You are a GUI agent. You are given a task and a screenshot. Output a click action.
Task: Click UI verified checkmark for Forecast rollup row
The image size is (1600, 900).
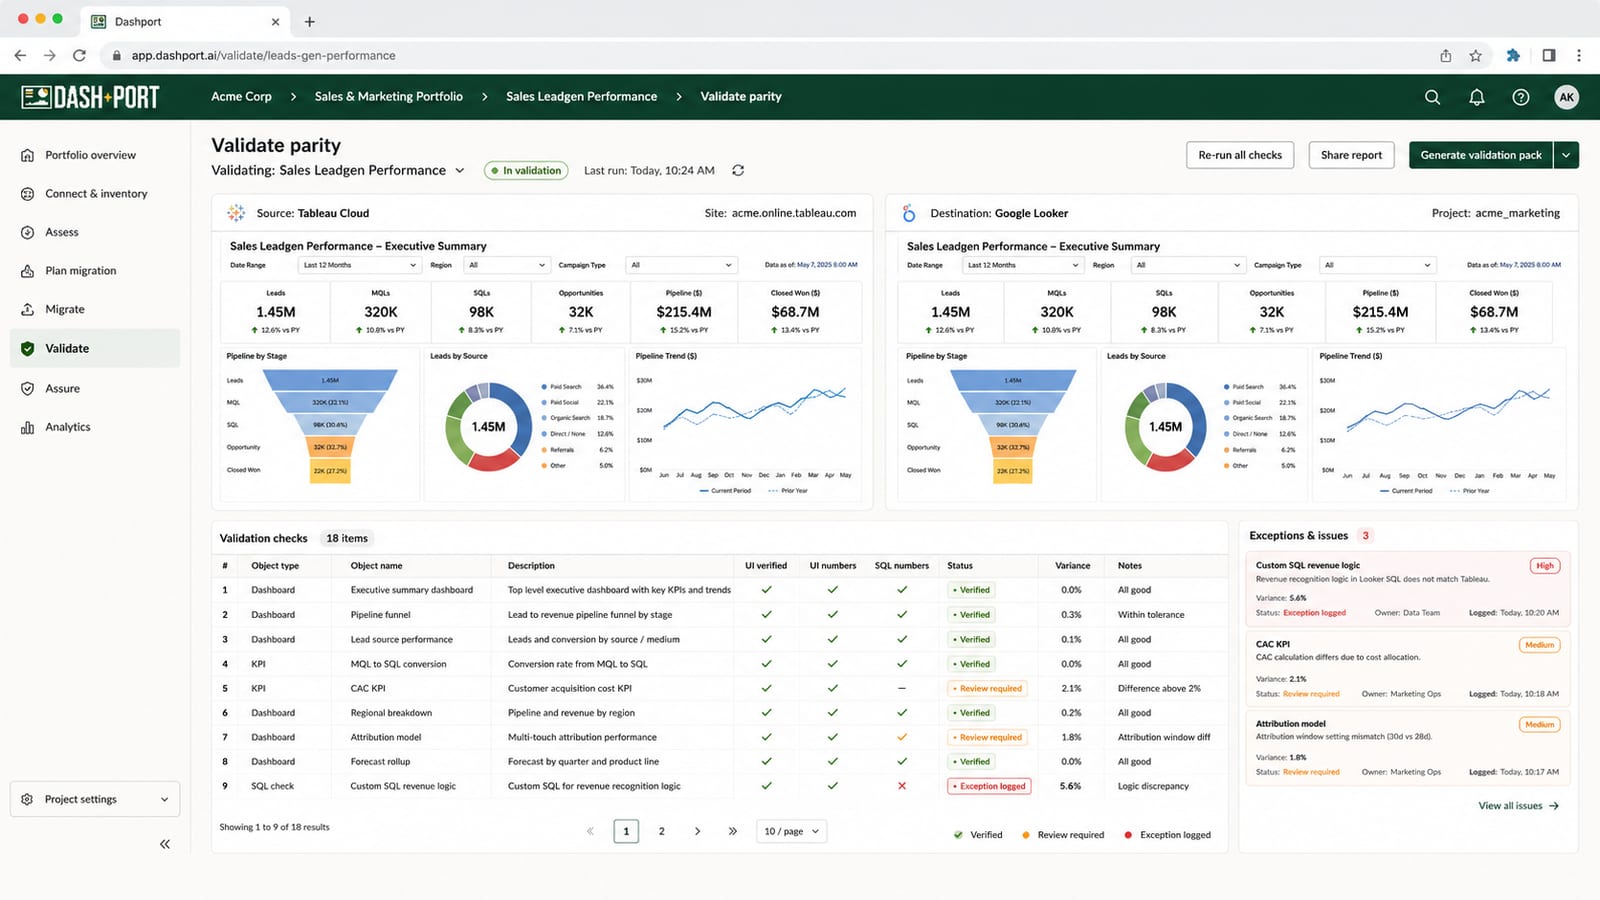(x=766, y=762)
